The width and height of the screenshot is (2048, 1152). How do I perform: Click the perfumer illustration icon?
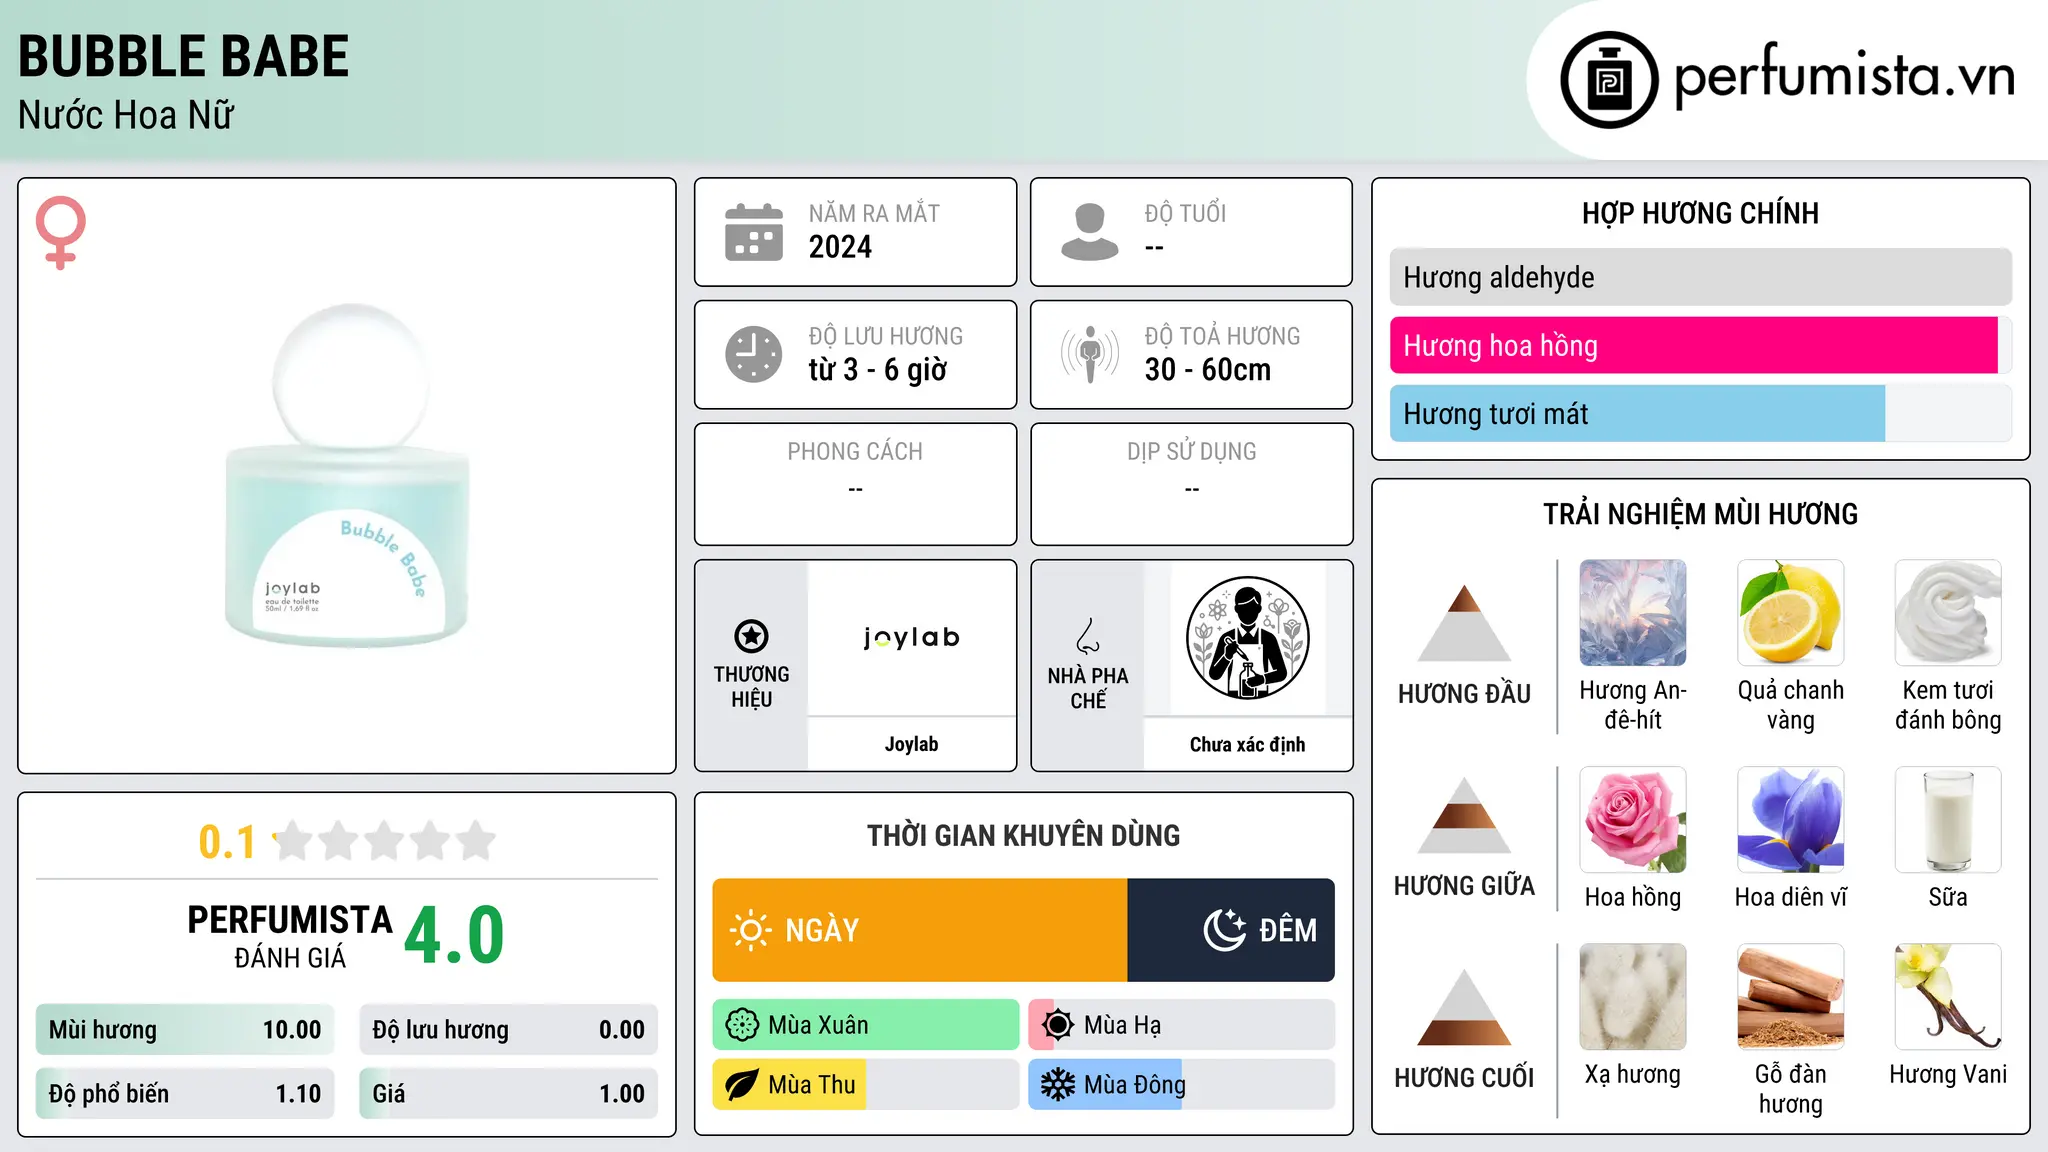click(x=1247, y=638)
